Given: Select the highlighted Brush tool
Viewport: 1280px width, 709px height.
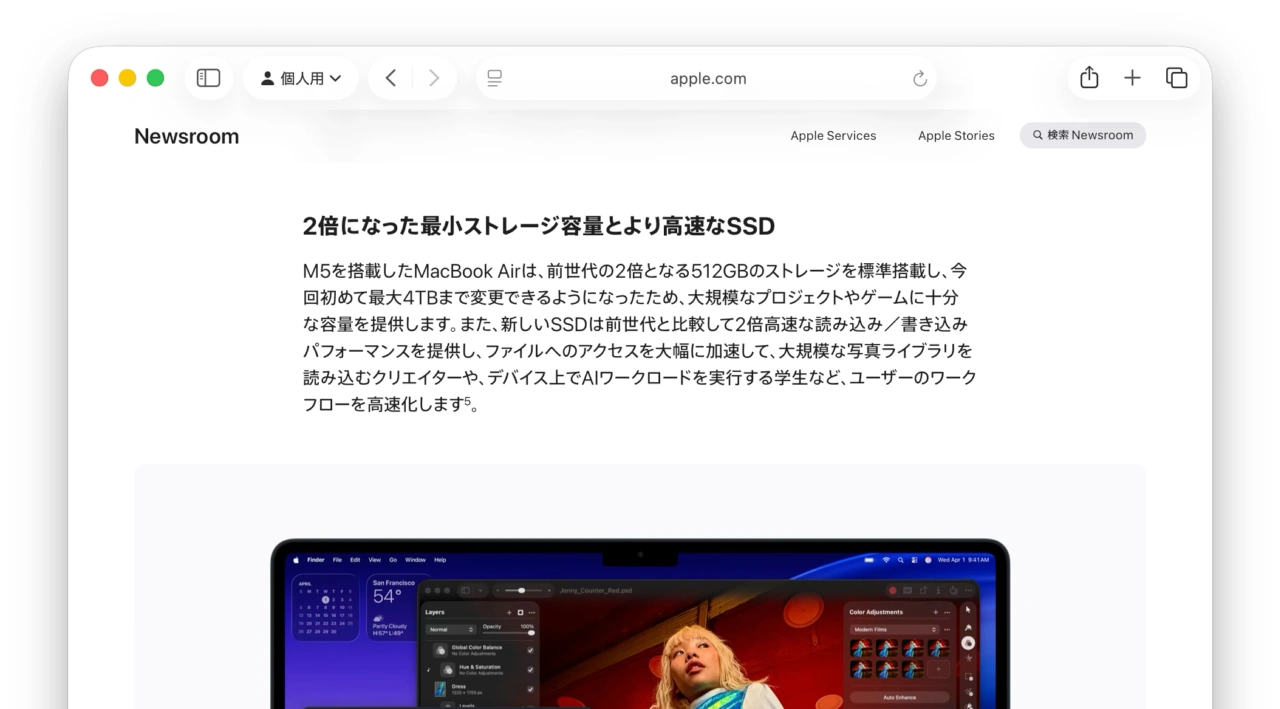Looking at the screenshot, I should tap(968, 644).
